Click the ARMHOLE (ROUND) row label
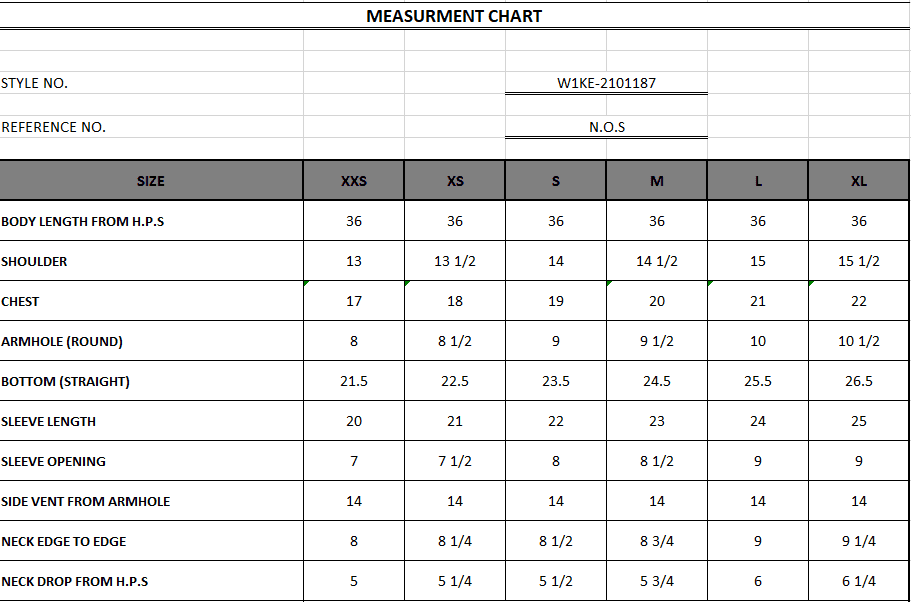Screen dimensions: 911x602 click(62, 341)
